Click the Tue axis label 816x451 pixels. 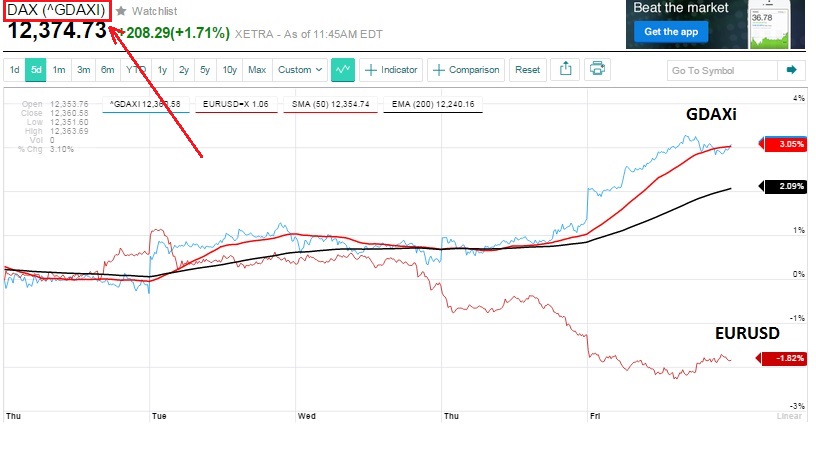pyautogui.click(x=159, y=416)
